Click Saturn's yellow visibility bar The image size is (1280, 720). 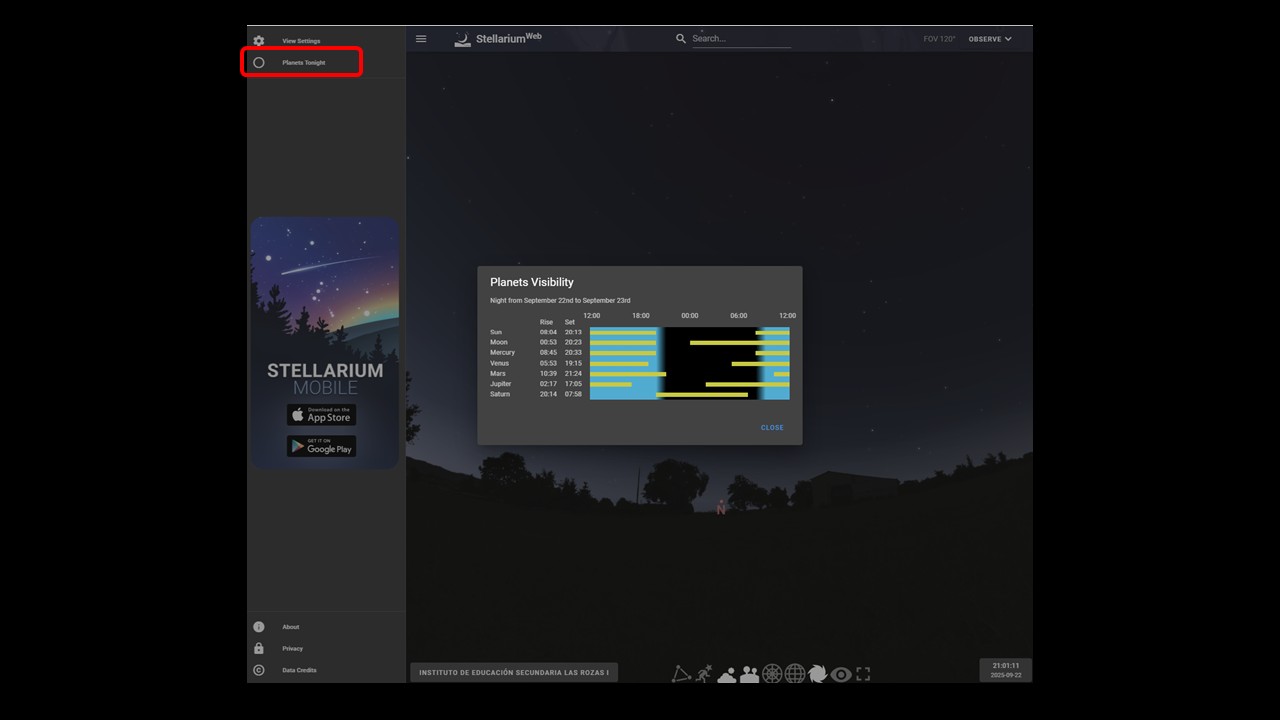pos(702,394)
